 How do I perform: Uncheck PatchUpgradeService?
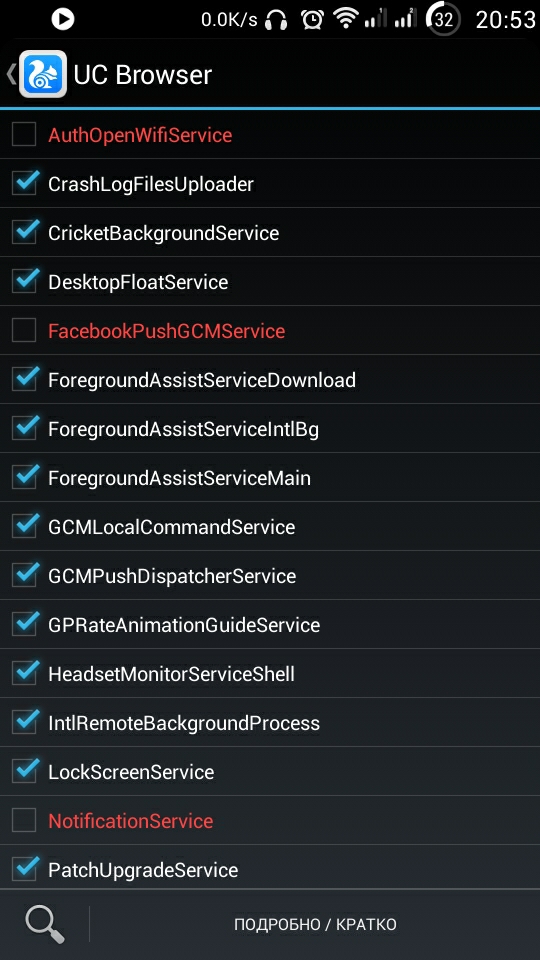coord(24,869)
